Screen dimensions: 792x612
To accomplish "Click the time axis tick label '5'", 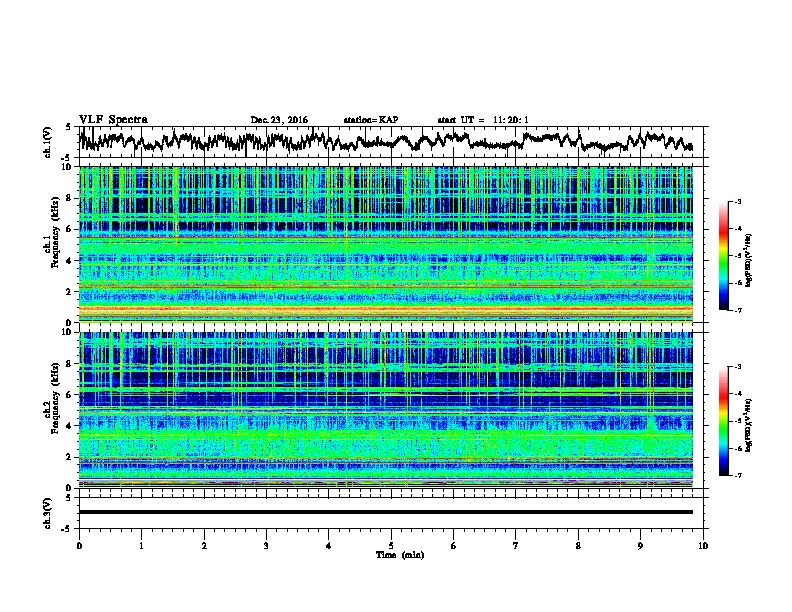I will [391, 545].
